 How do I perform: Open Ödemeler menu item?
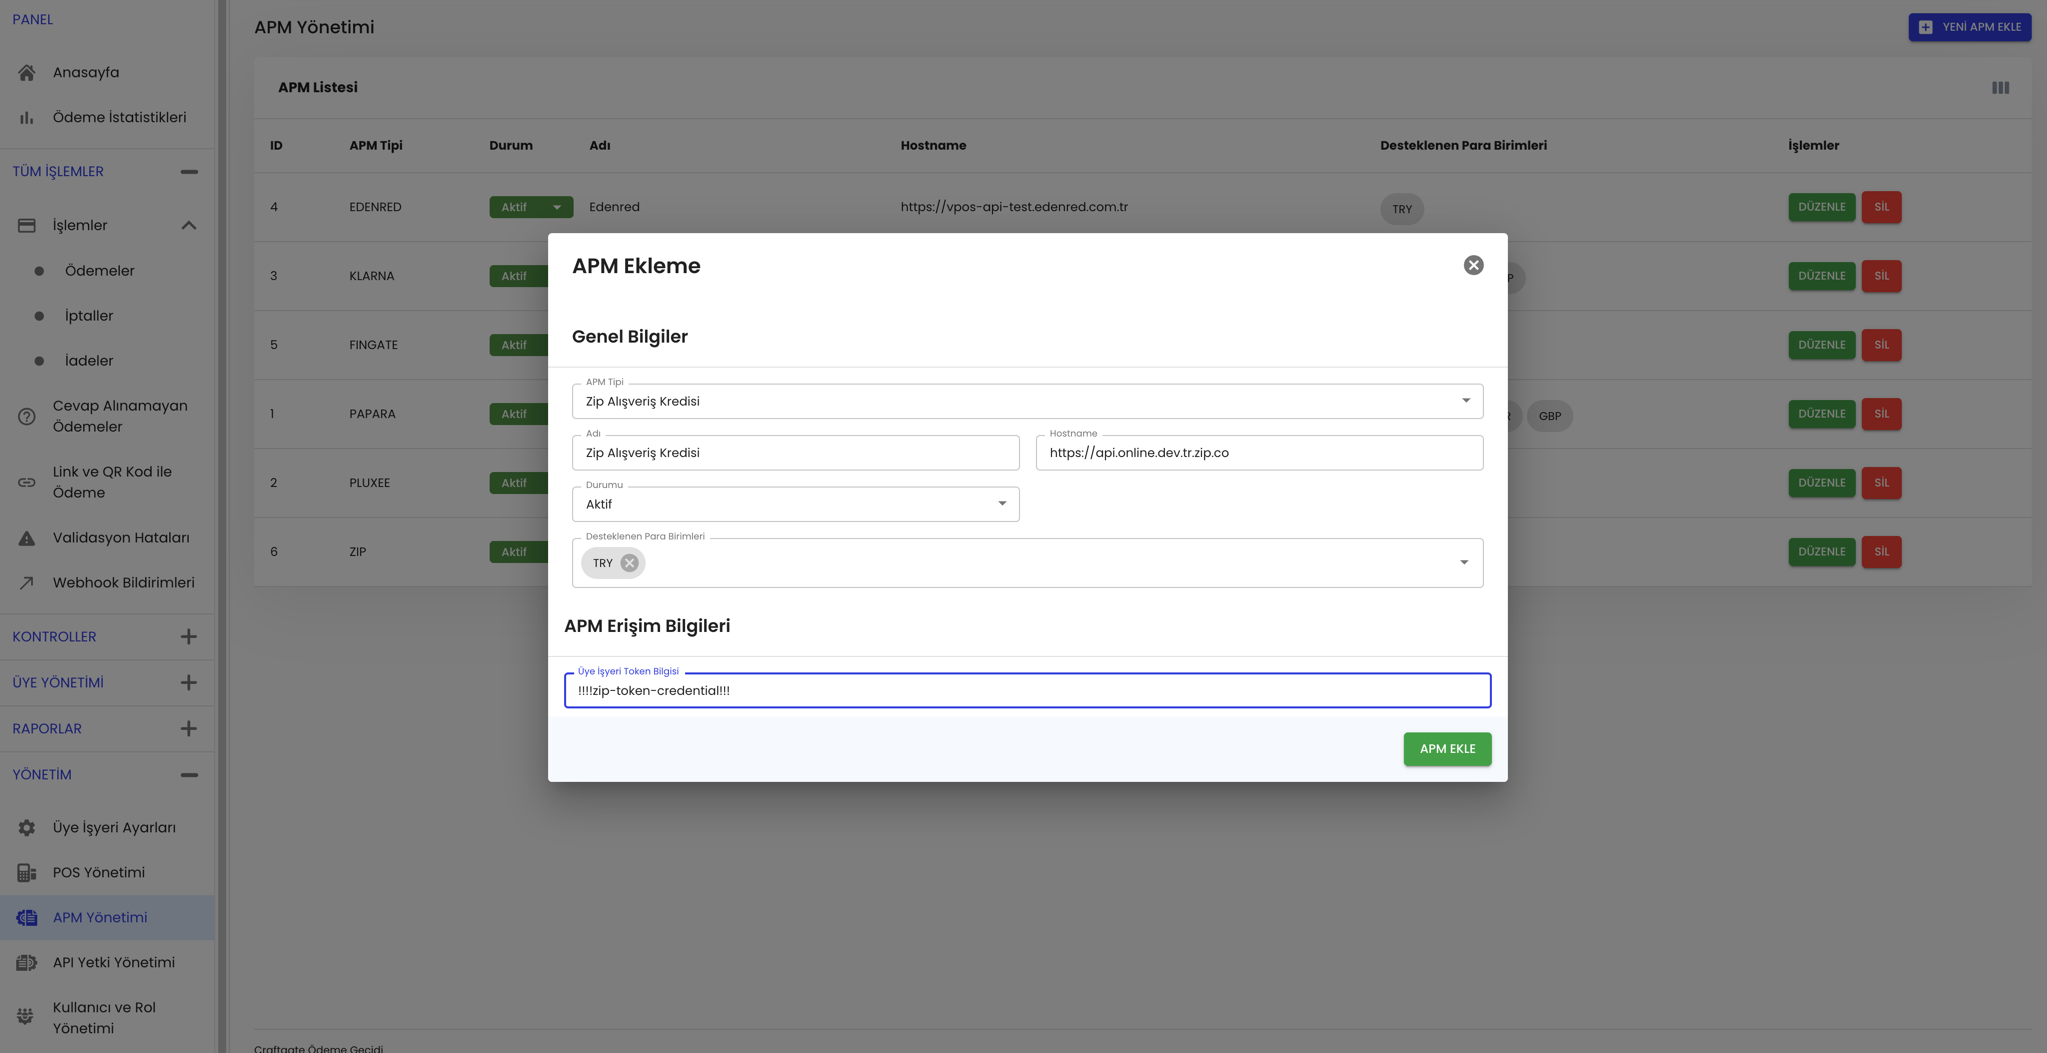point(100,271)
